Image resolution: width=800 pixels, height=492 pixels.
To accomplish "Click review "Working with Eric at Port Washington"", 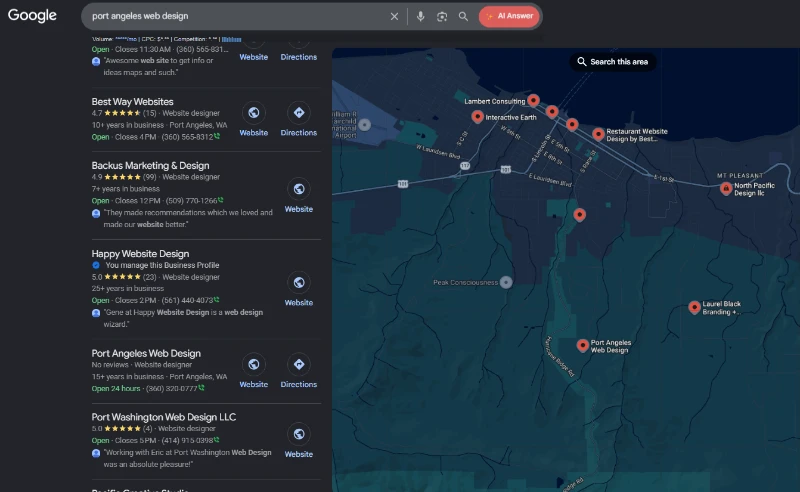I will pos(187,458).
